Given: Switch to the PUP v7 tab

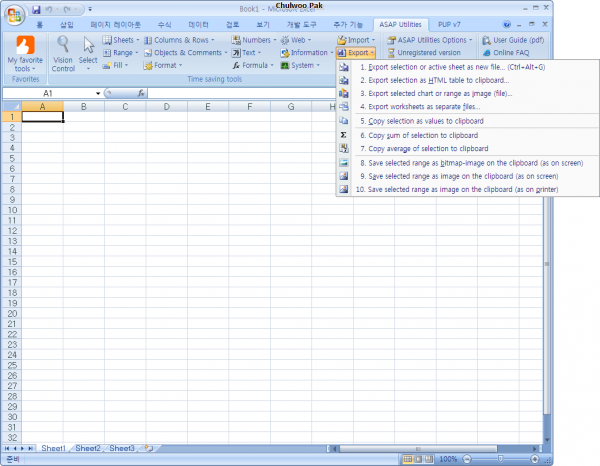Looking at the screenshot, I should pyautogui.click(x=449, y=24).
